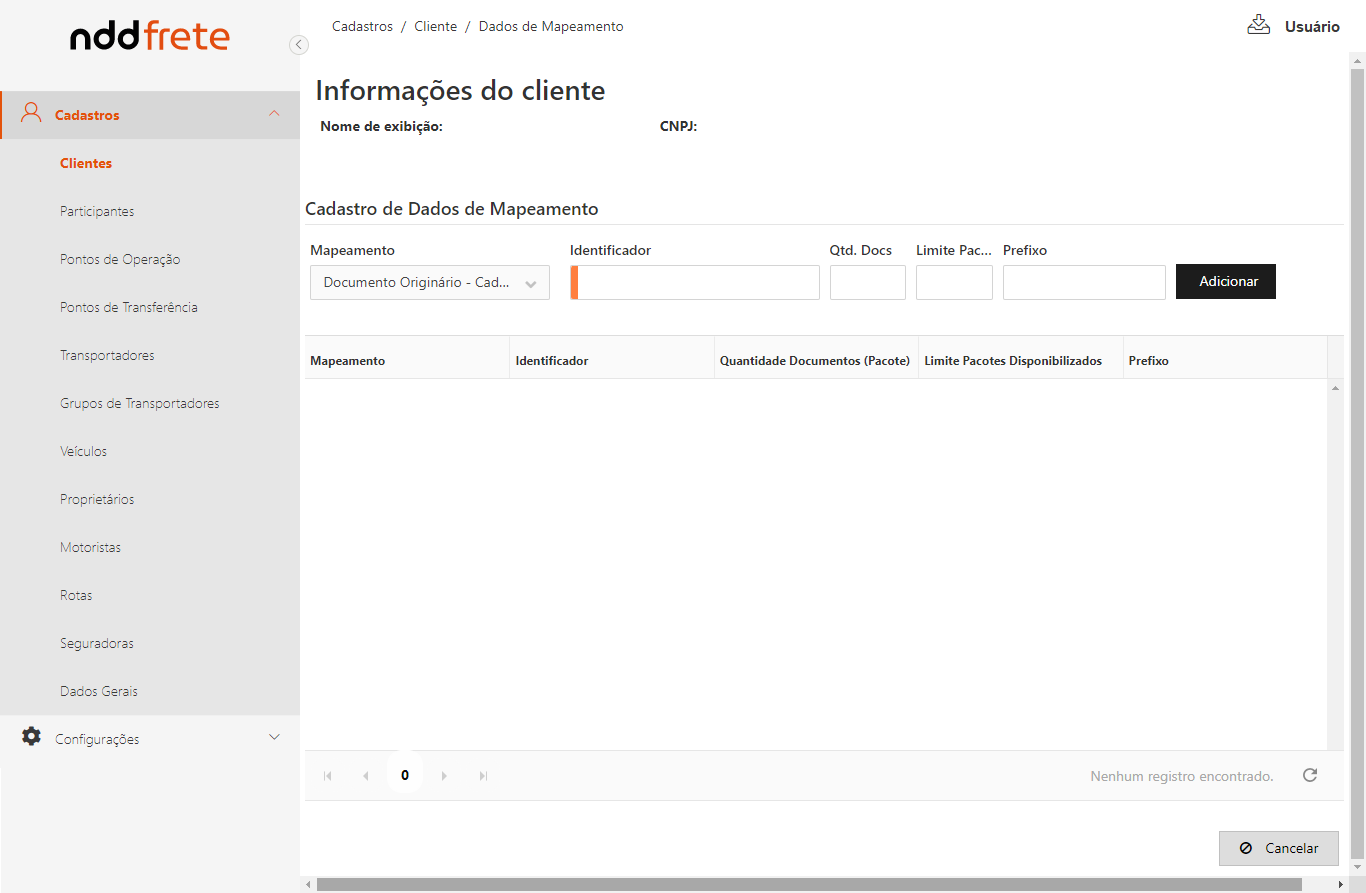Expand the Configurações menu chevron
This screenshot has height=893, width=1366.
274,738
